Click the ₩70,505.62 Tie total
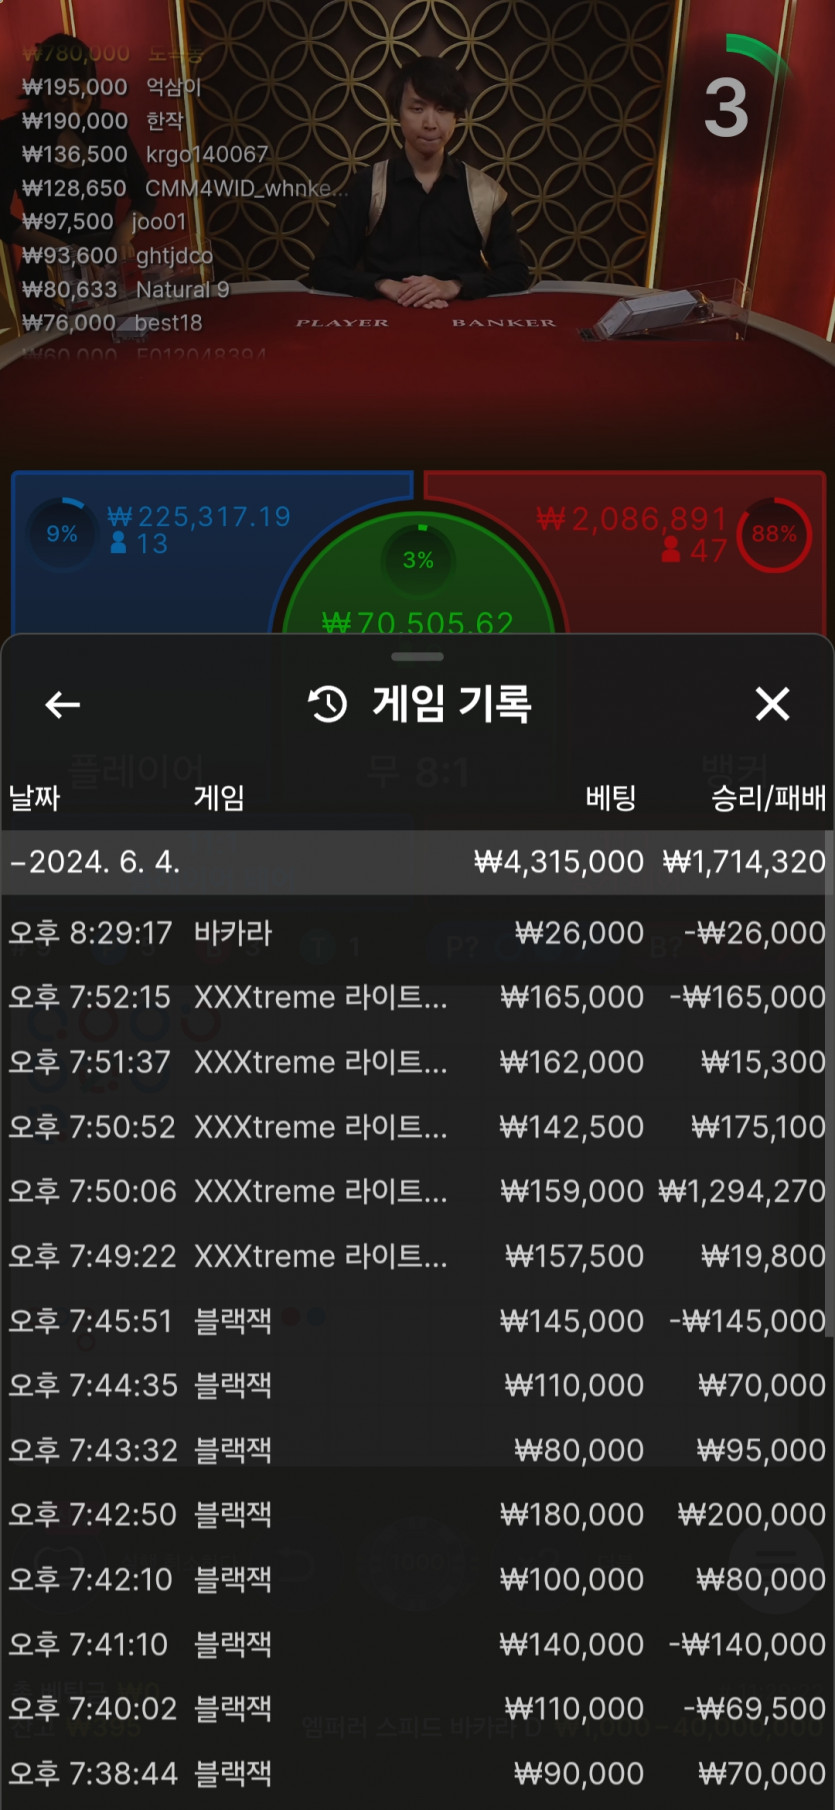 (417, 622)
